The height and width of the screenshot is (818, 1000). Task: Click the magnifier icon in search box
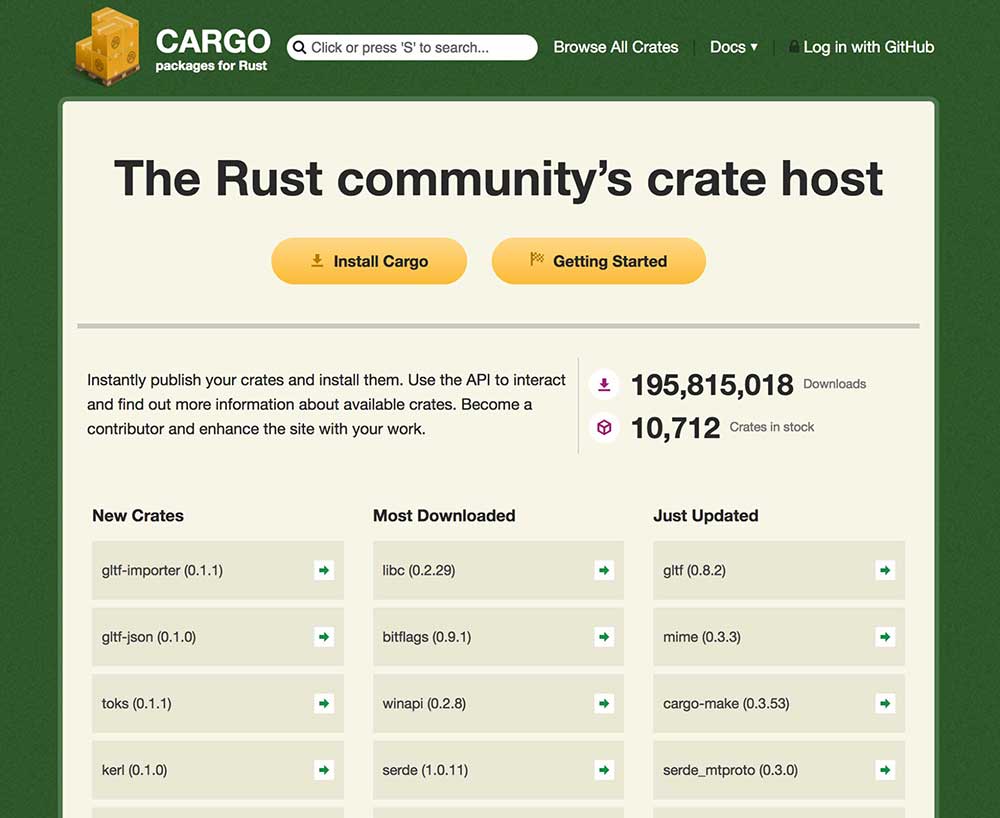coord(299,48)
